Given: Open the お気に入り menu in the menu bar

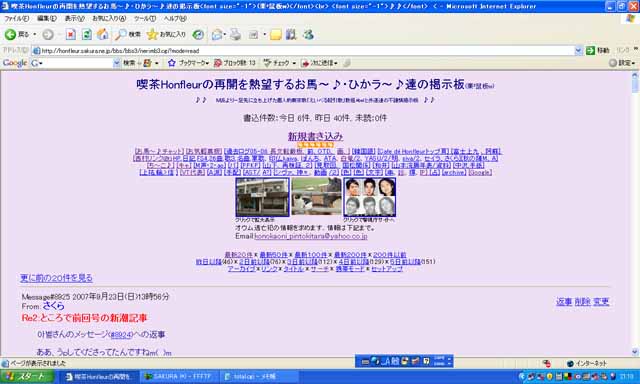Looking at the screenshot, I should [109, 19].
